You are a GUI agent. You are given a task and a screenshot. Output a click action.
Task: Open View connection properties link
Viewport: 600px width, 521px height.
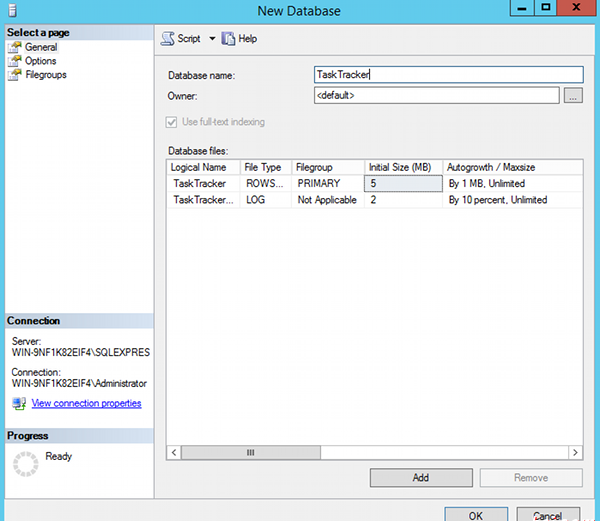click(86, 403)
